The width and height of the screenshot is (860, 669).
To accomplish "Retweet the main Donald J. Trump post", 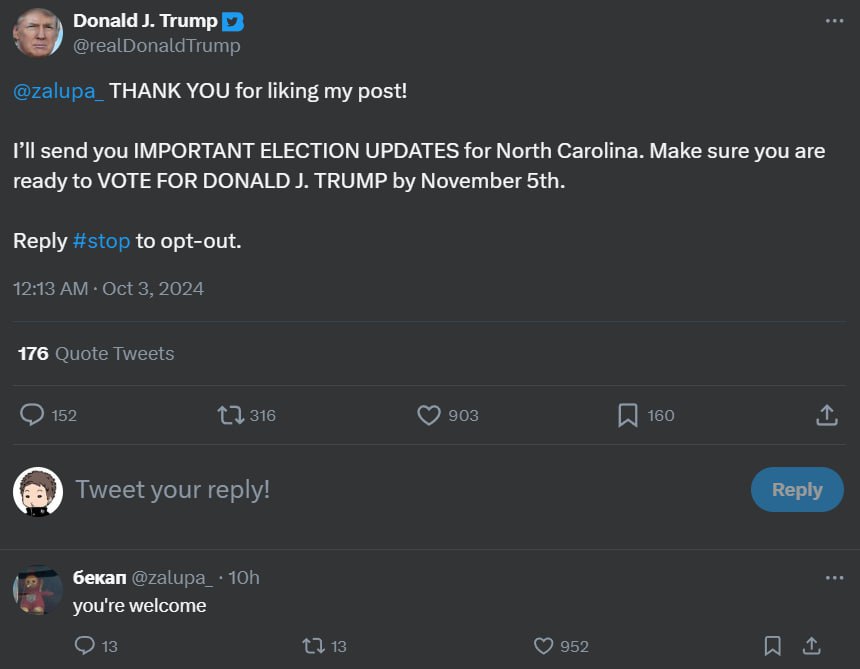I will pyautogui.click(x=230, y=415).
